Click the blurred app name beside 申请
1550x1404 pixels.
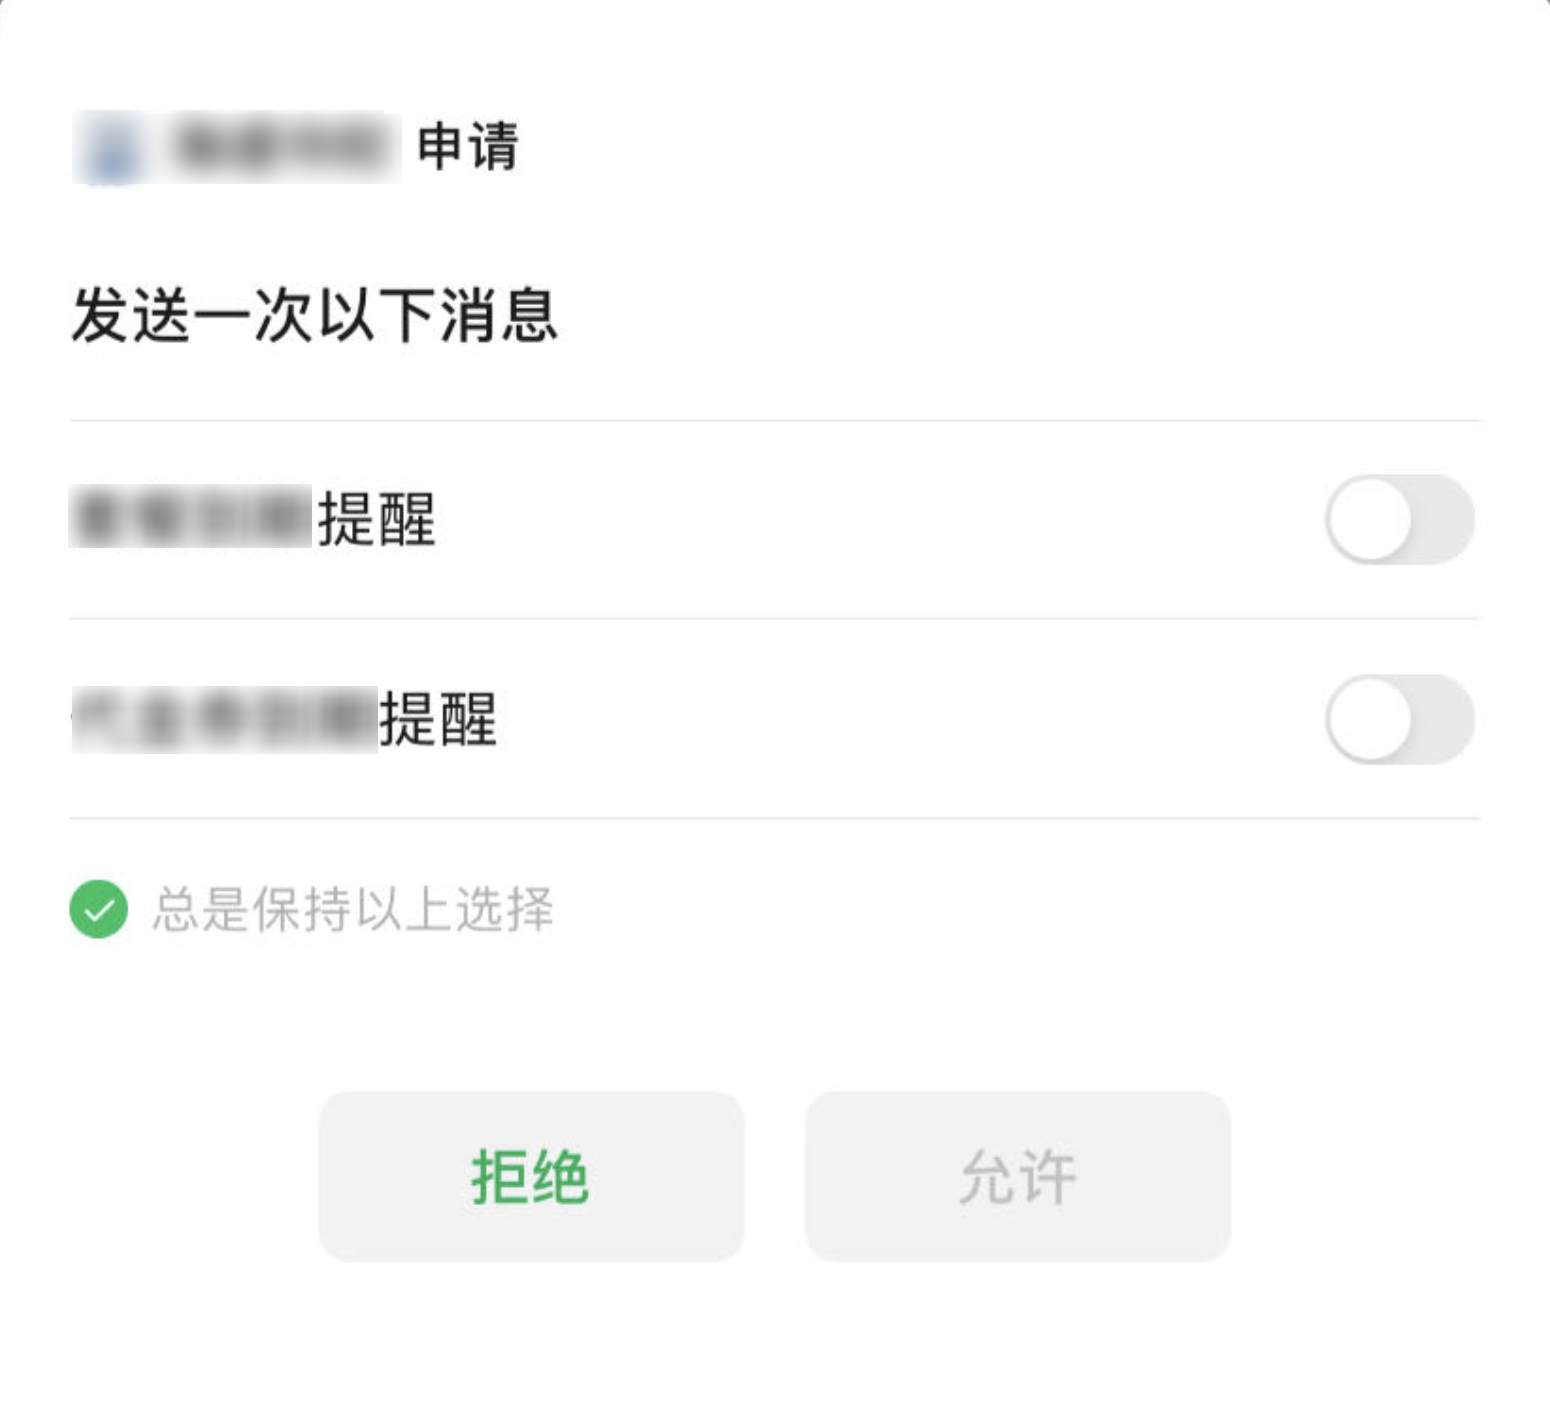(x=282, y=147)
